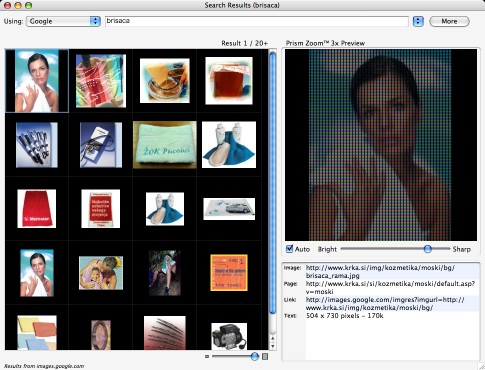Viewport: 485px width, 370px height.
Task: Click the brisaca search text field
Action: click(257, 21)
